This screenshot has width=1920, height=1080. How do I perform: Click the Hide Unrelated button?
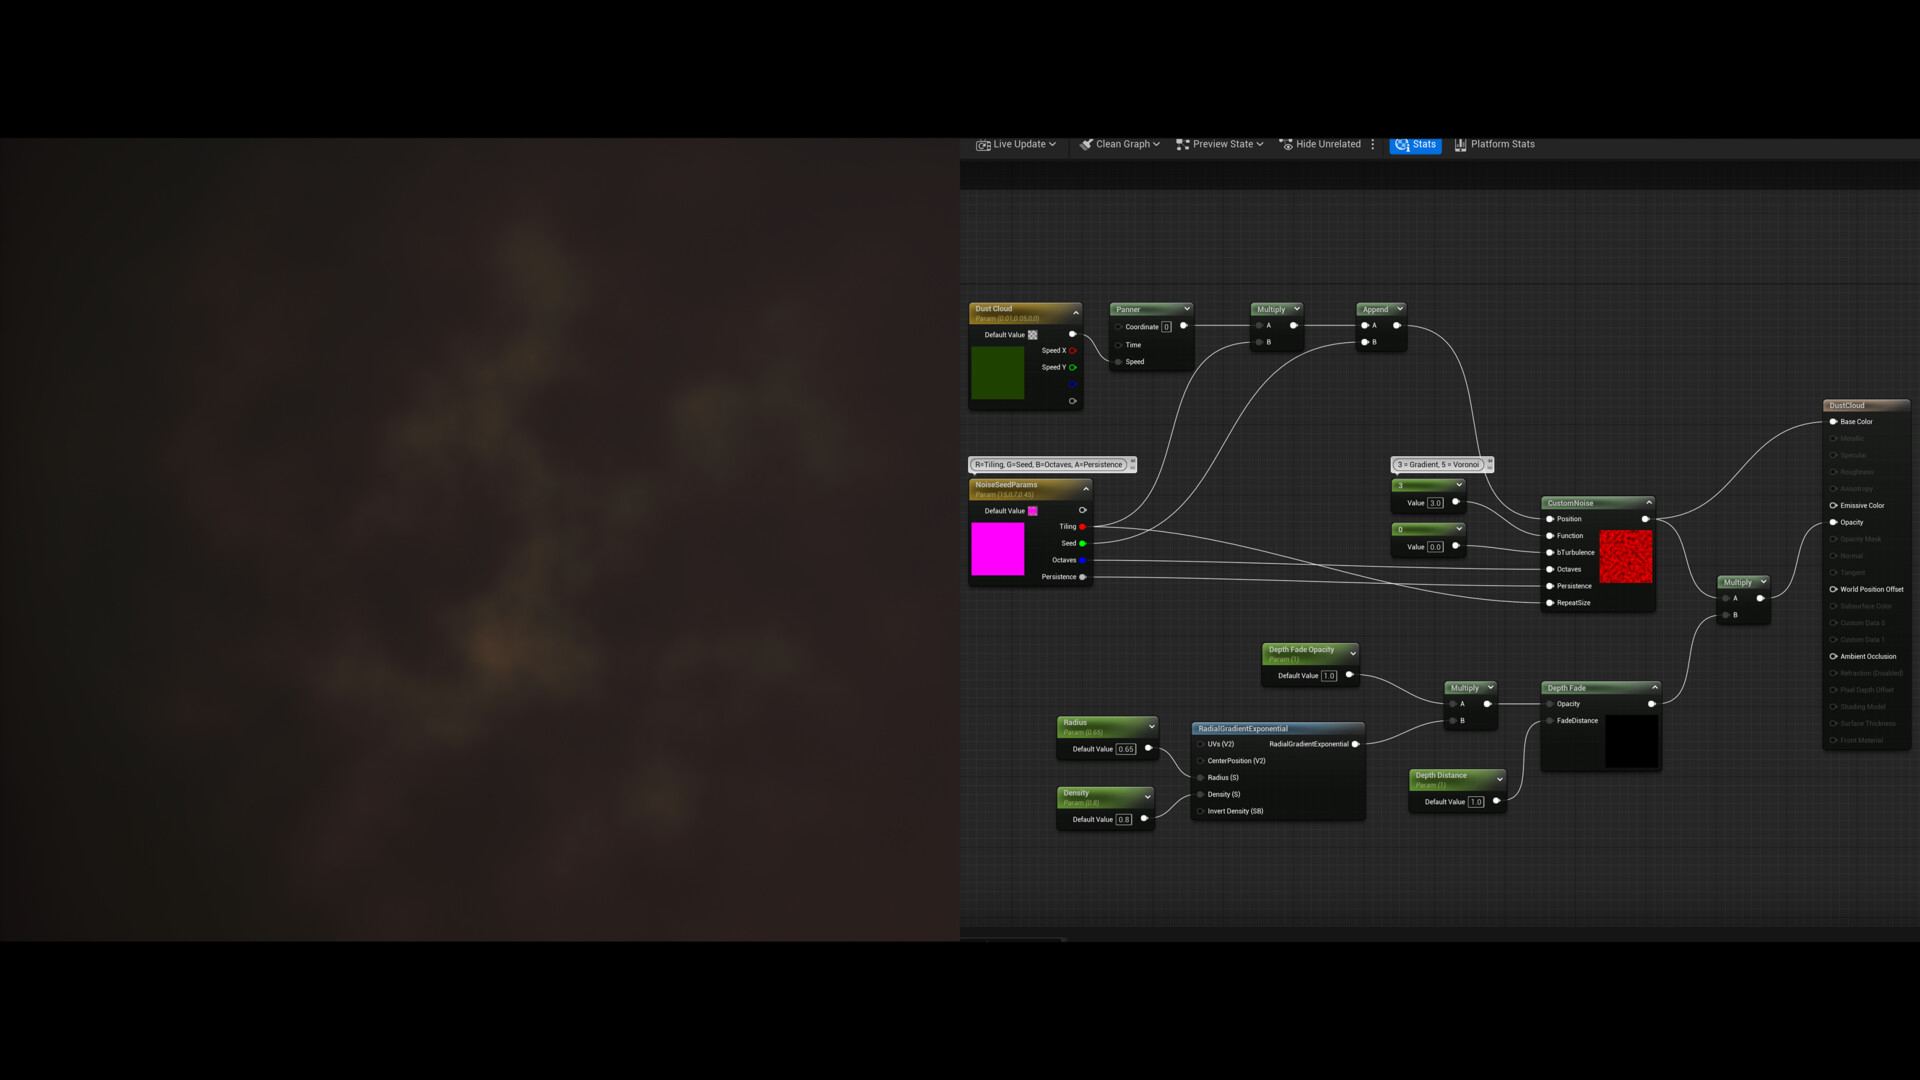[x=1328, y=145]
